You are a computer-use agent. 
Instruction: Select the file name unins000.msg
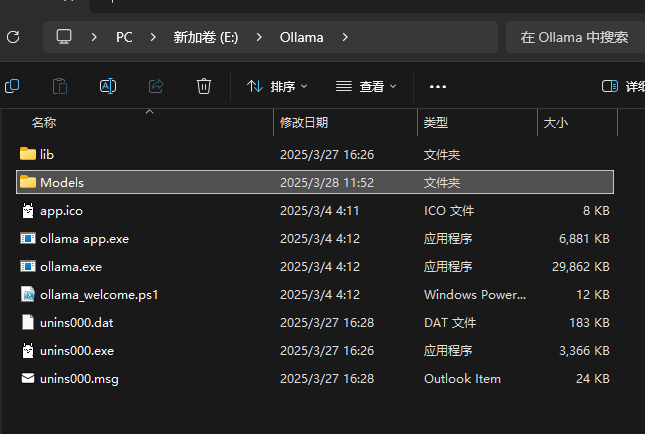79,378
